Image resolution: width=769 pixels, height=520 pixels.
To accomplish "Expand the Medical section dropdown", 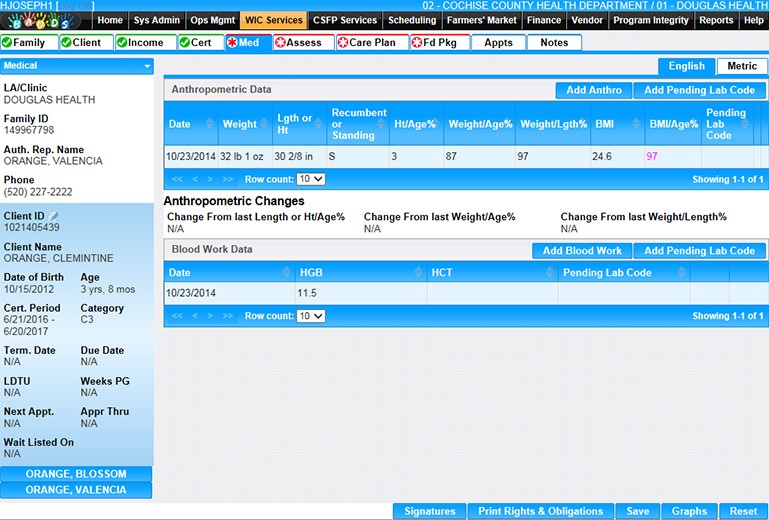I will pos(148,67).
